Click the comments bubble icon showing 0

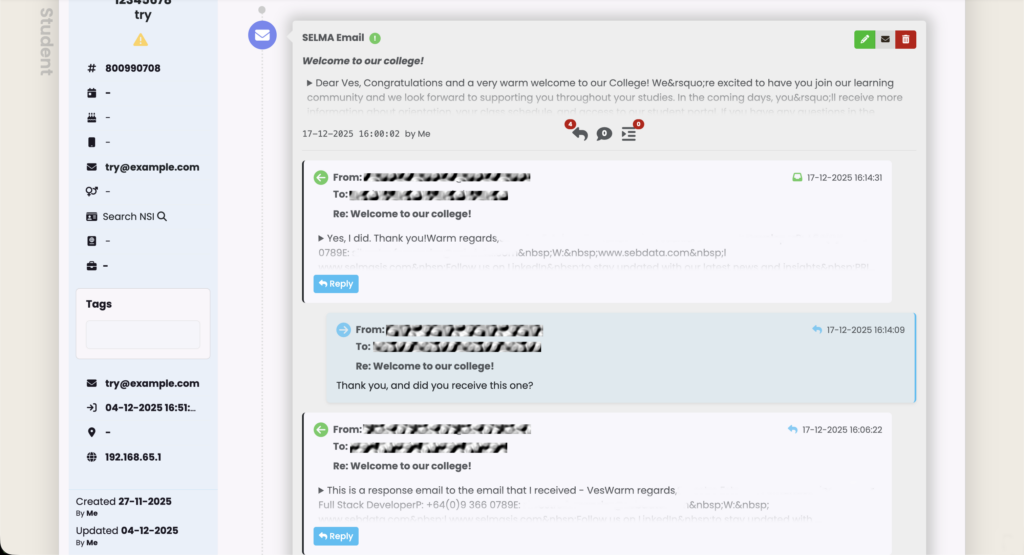point(604,134)
